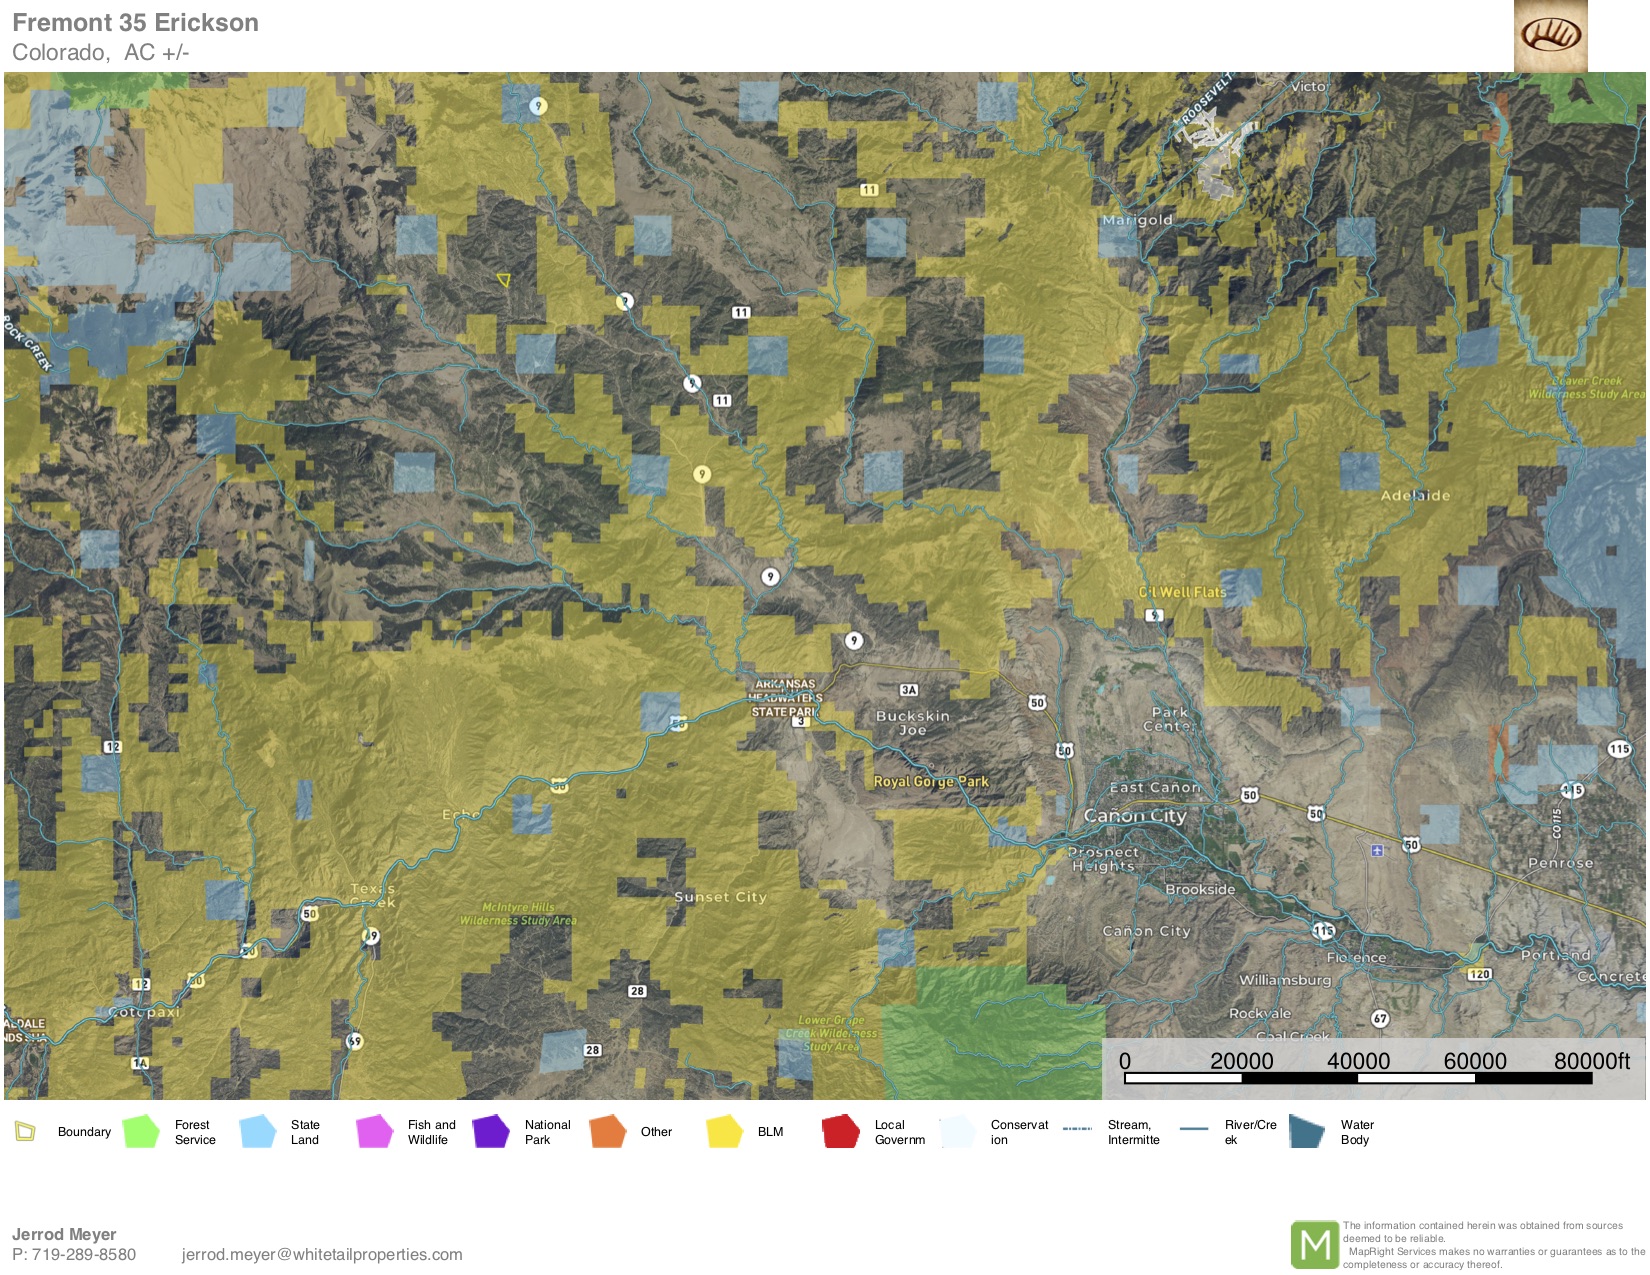The height and width of the screenshot is (1275, 1650).
Task: Pick the orange Other legend swatch
Action: point(607,1132)
